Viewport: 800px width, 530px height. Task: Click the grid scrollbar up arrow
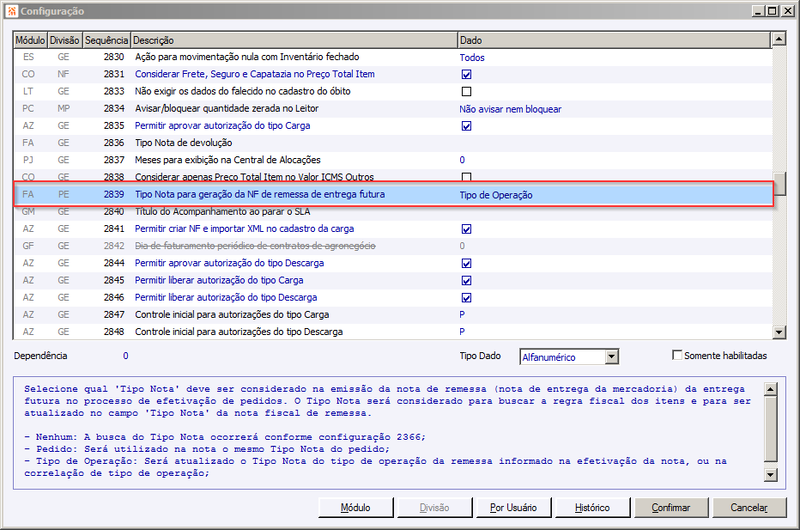[779, 39]
